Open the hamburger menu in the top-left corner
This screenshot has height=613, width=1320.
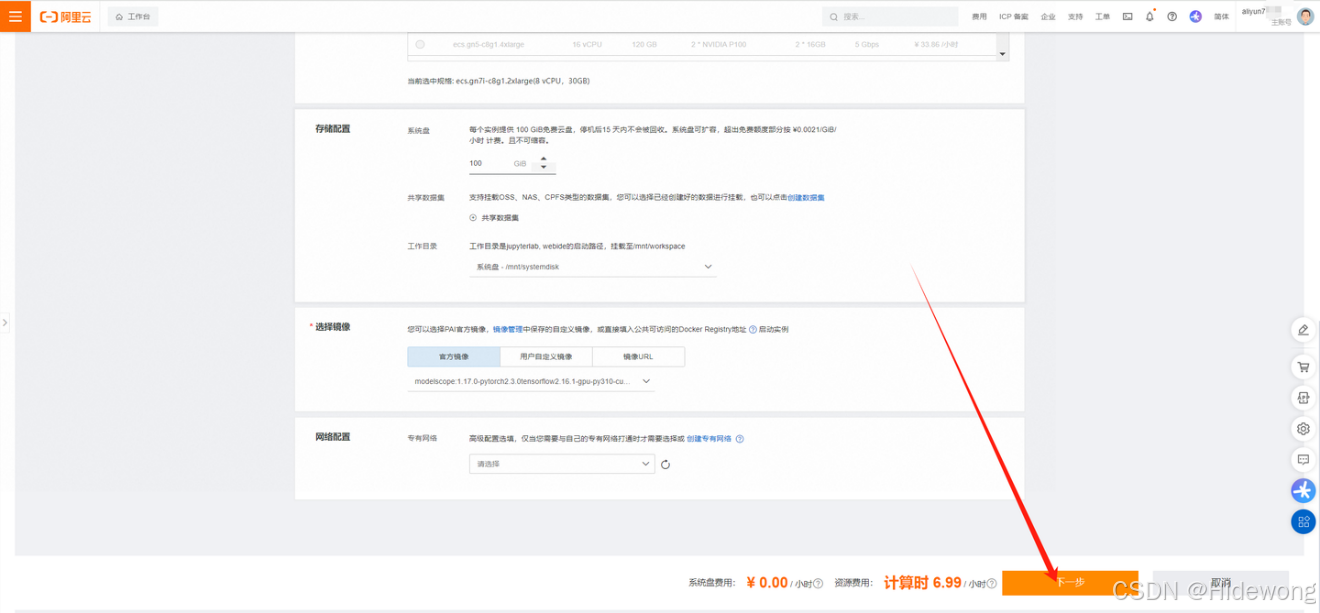coord(15,16)
